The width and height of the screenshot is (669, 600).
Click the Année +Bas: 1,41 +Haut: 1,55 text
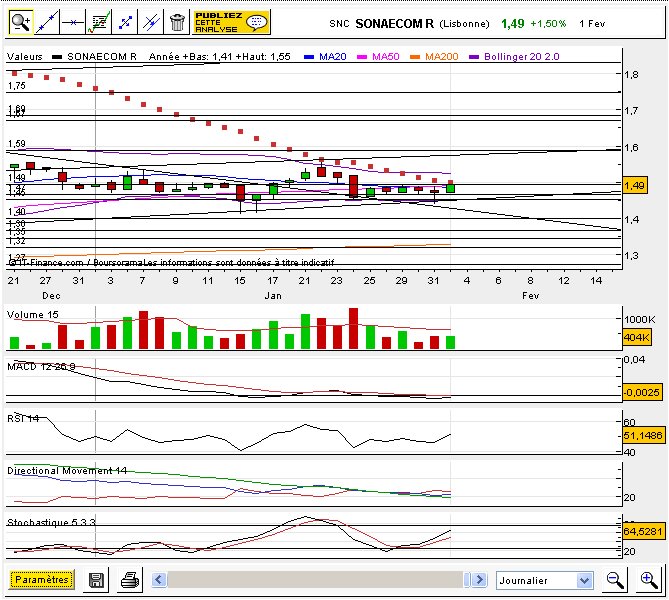[x=220, y=57]
